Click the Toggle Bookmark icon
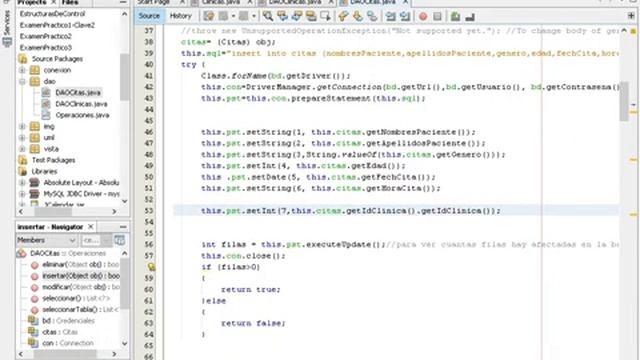 point(372,16)
